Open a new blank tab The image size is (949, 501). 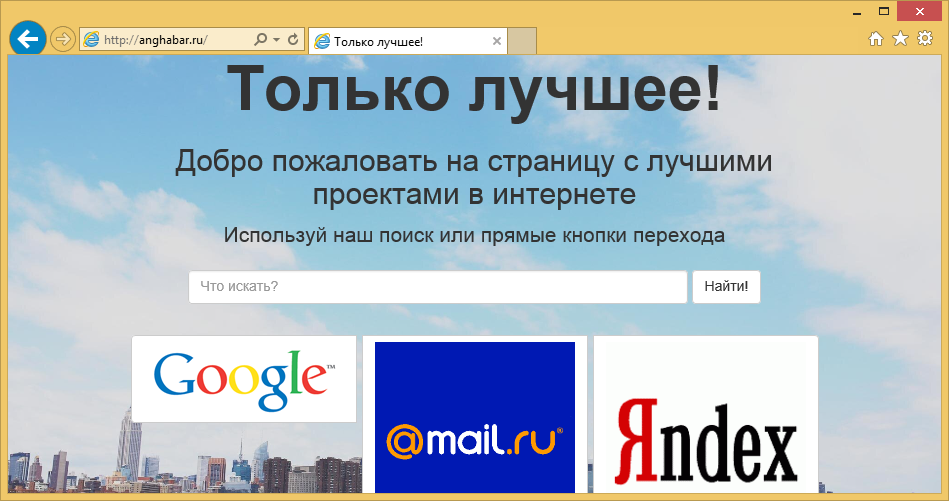(x=523, y=41)
